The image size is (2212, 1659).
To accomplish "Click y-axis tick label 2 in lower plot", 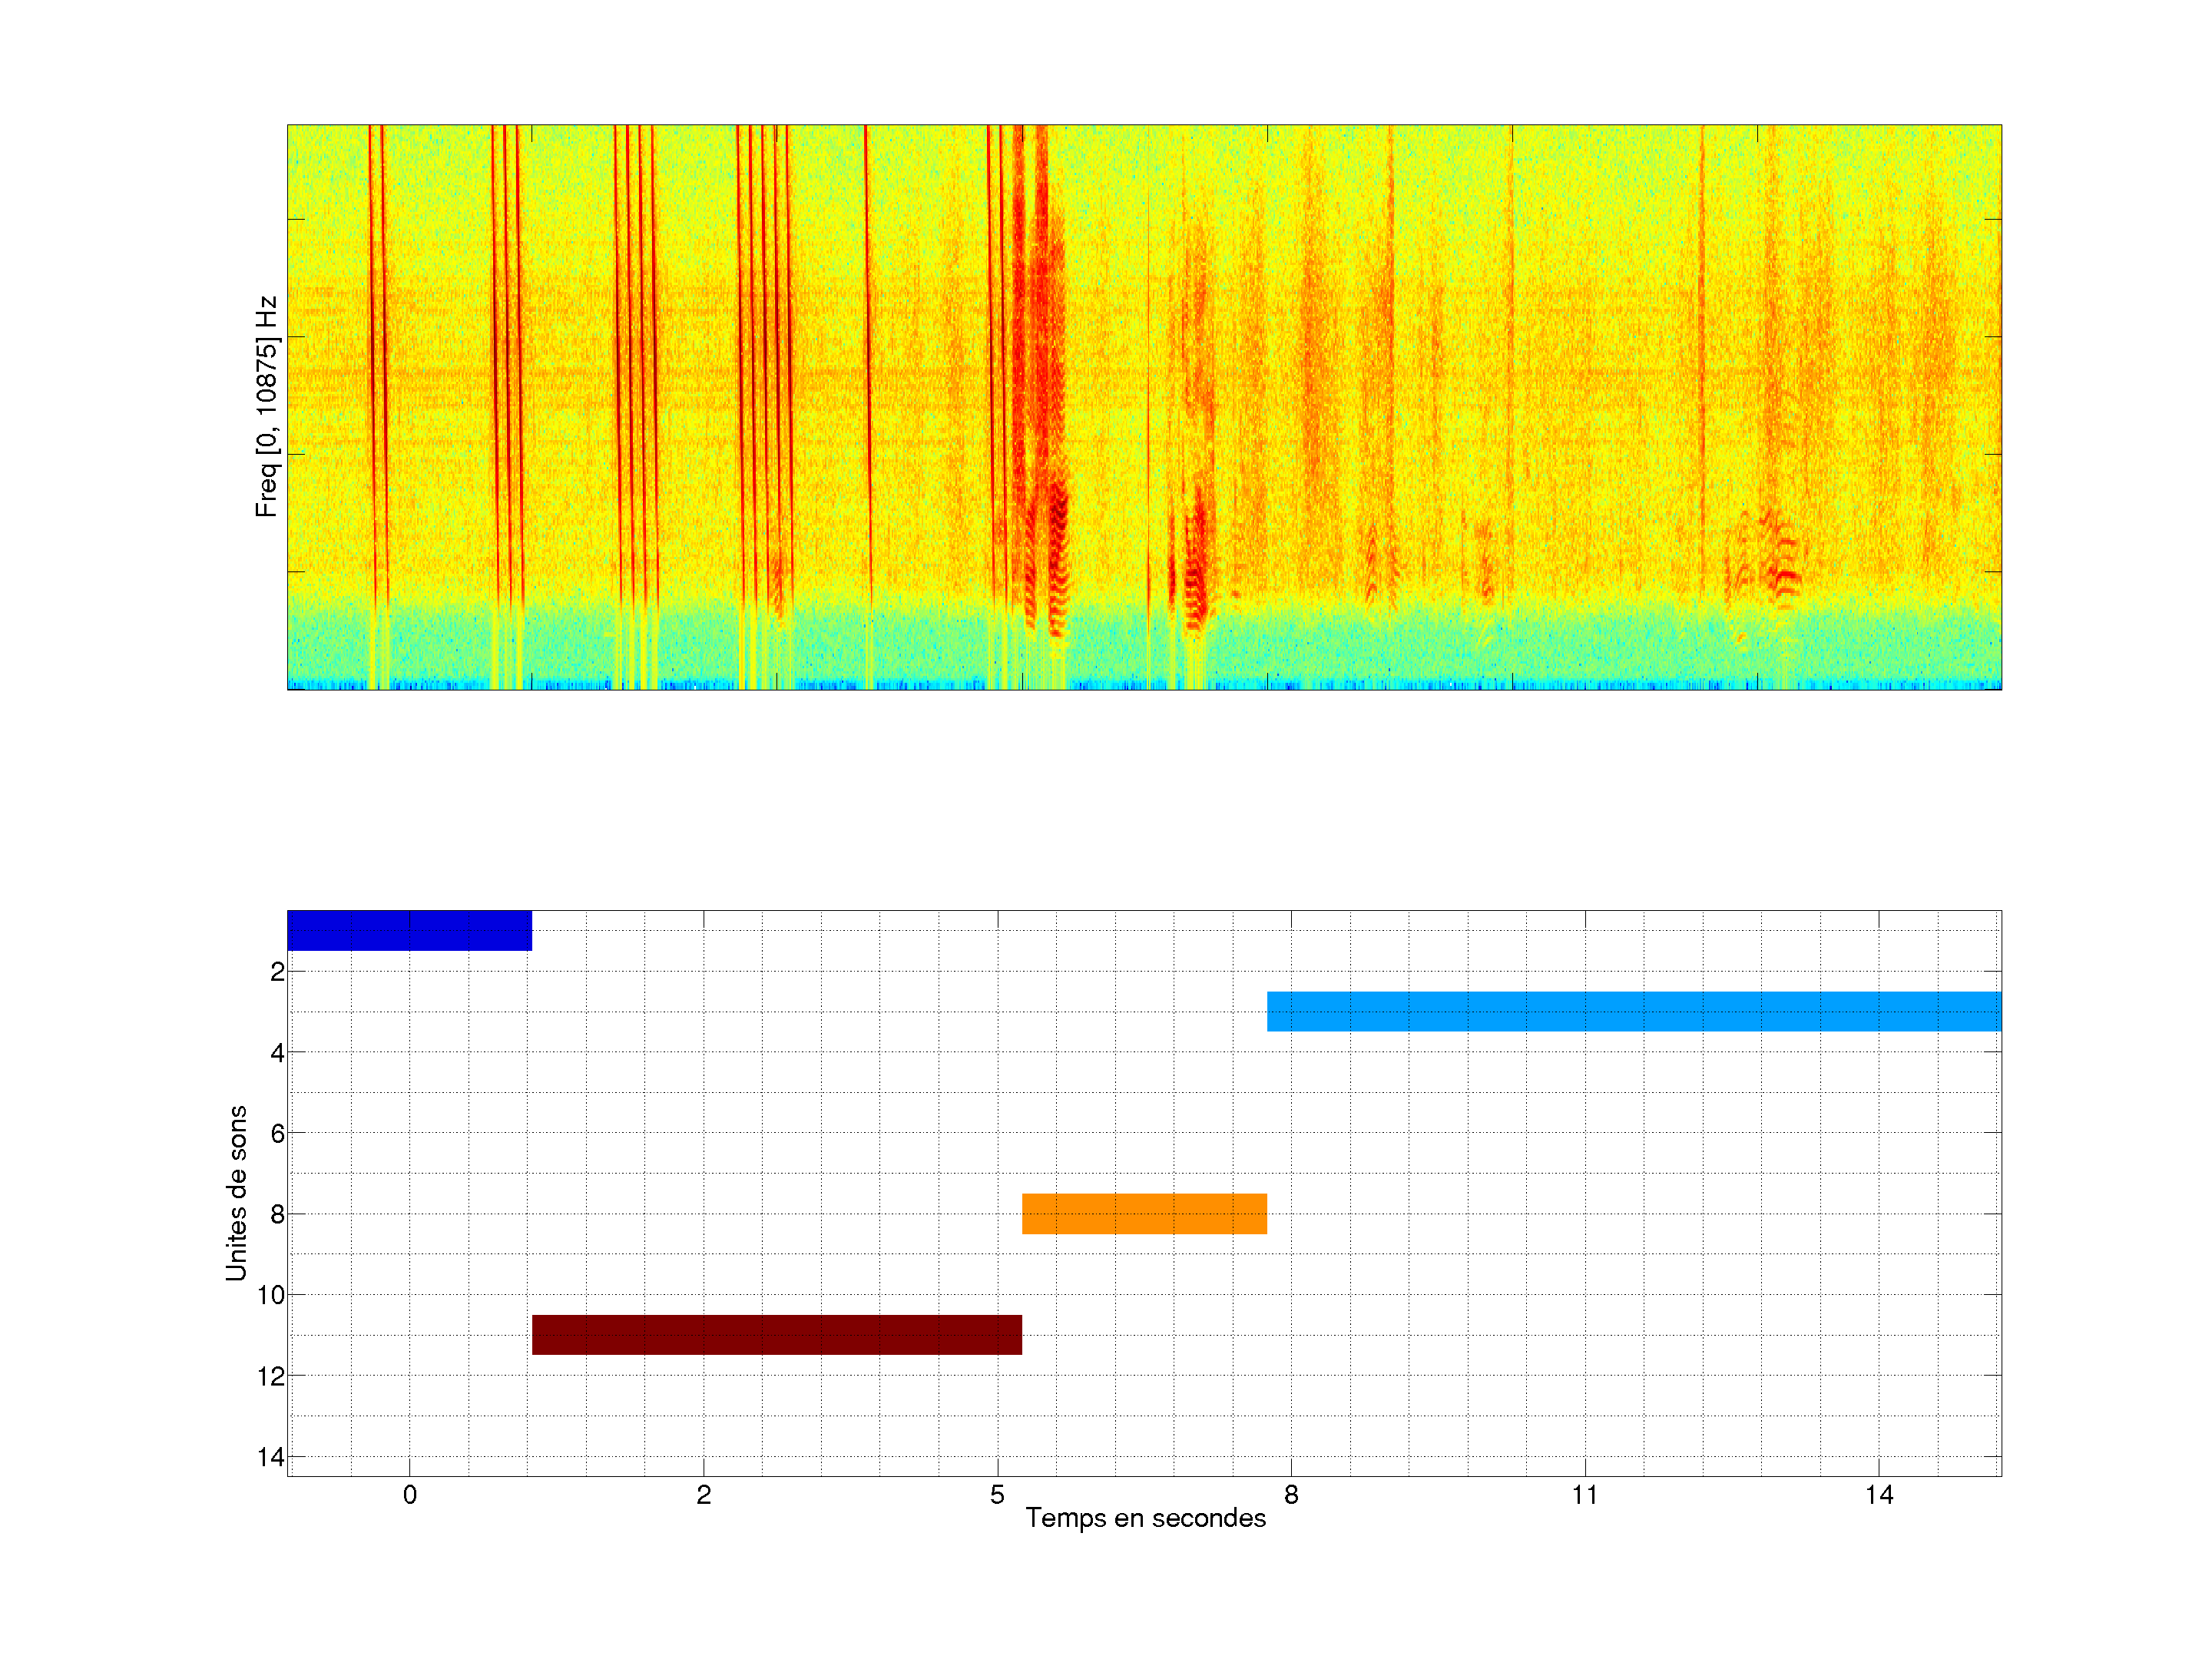I will 277,972.
